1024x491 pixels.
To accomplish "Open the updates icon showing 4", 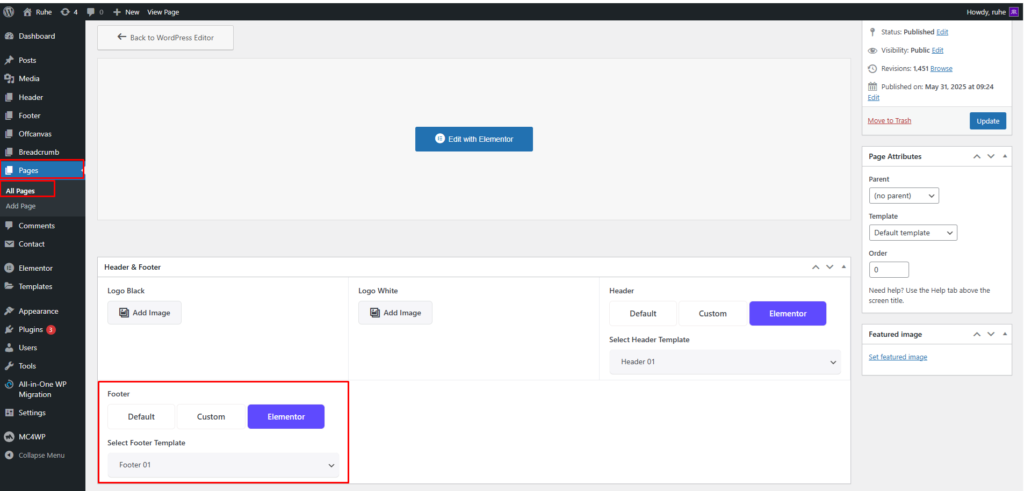I will (66, 12).
